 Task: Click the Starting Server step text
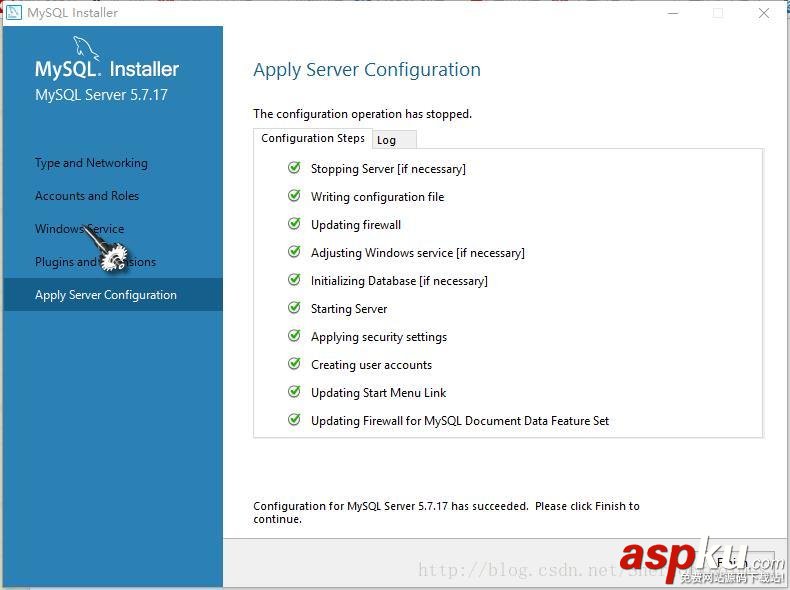pos(349,309)
